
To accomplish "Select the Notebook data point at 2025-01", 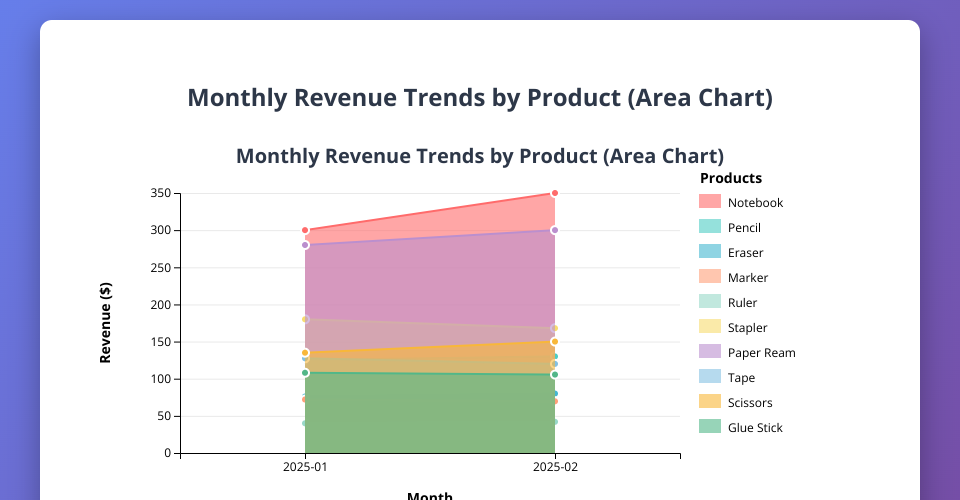I will pyautogui.click(x=305, y=231).
